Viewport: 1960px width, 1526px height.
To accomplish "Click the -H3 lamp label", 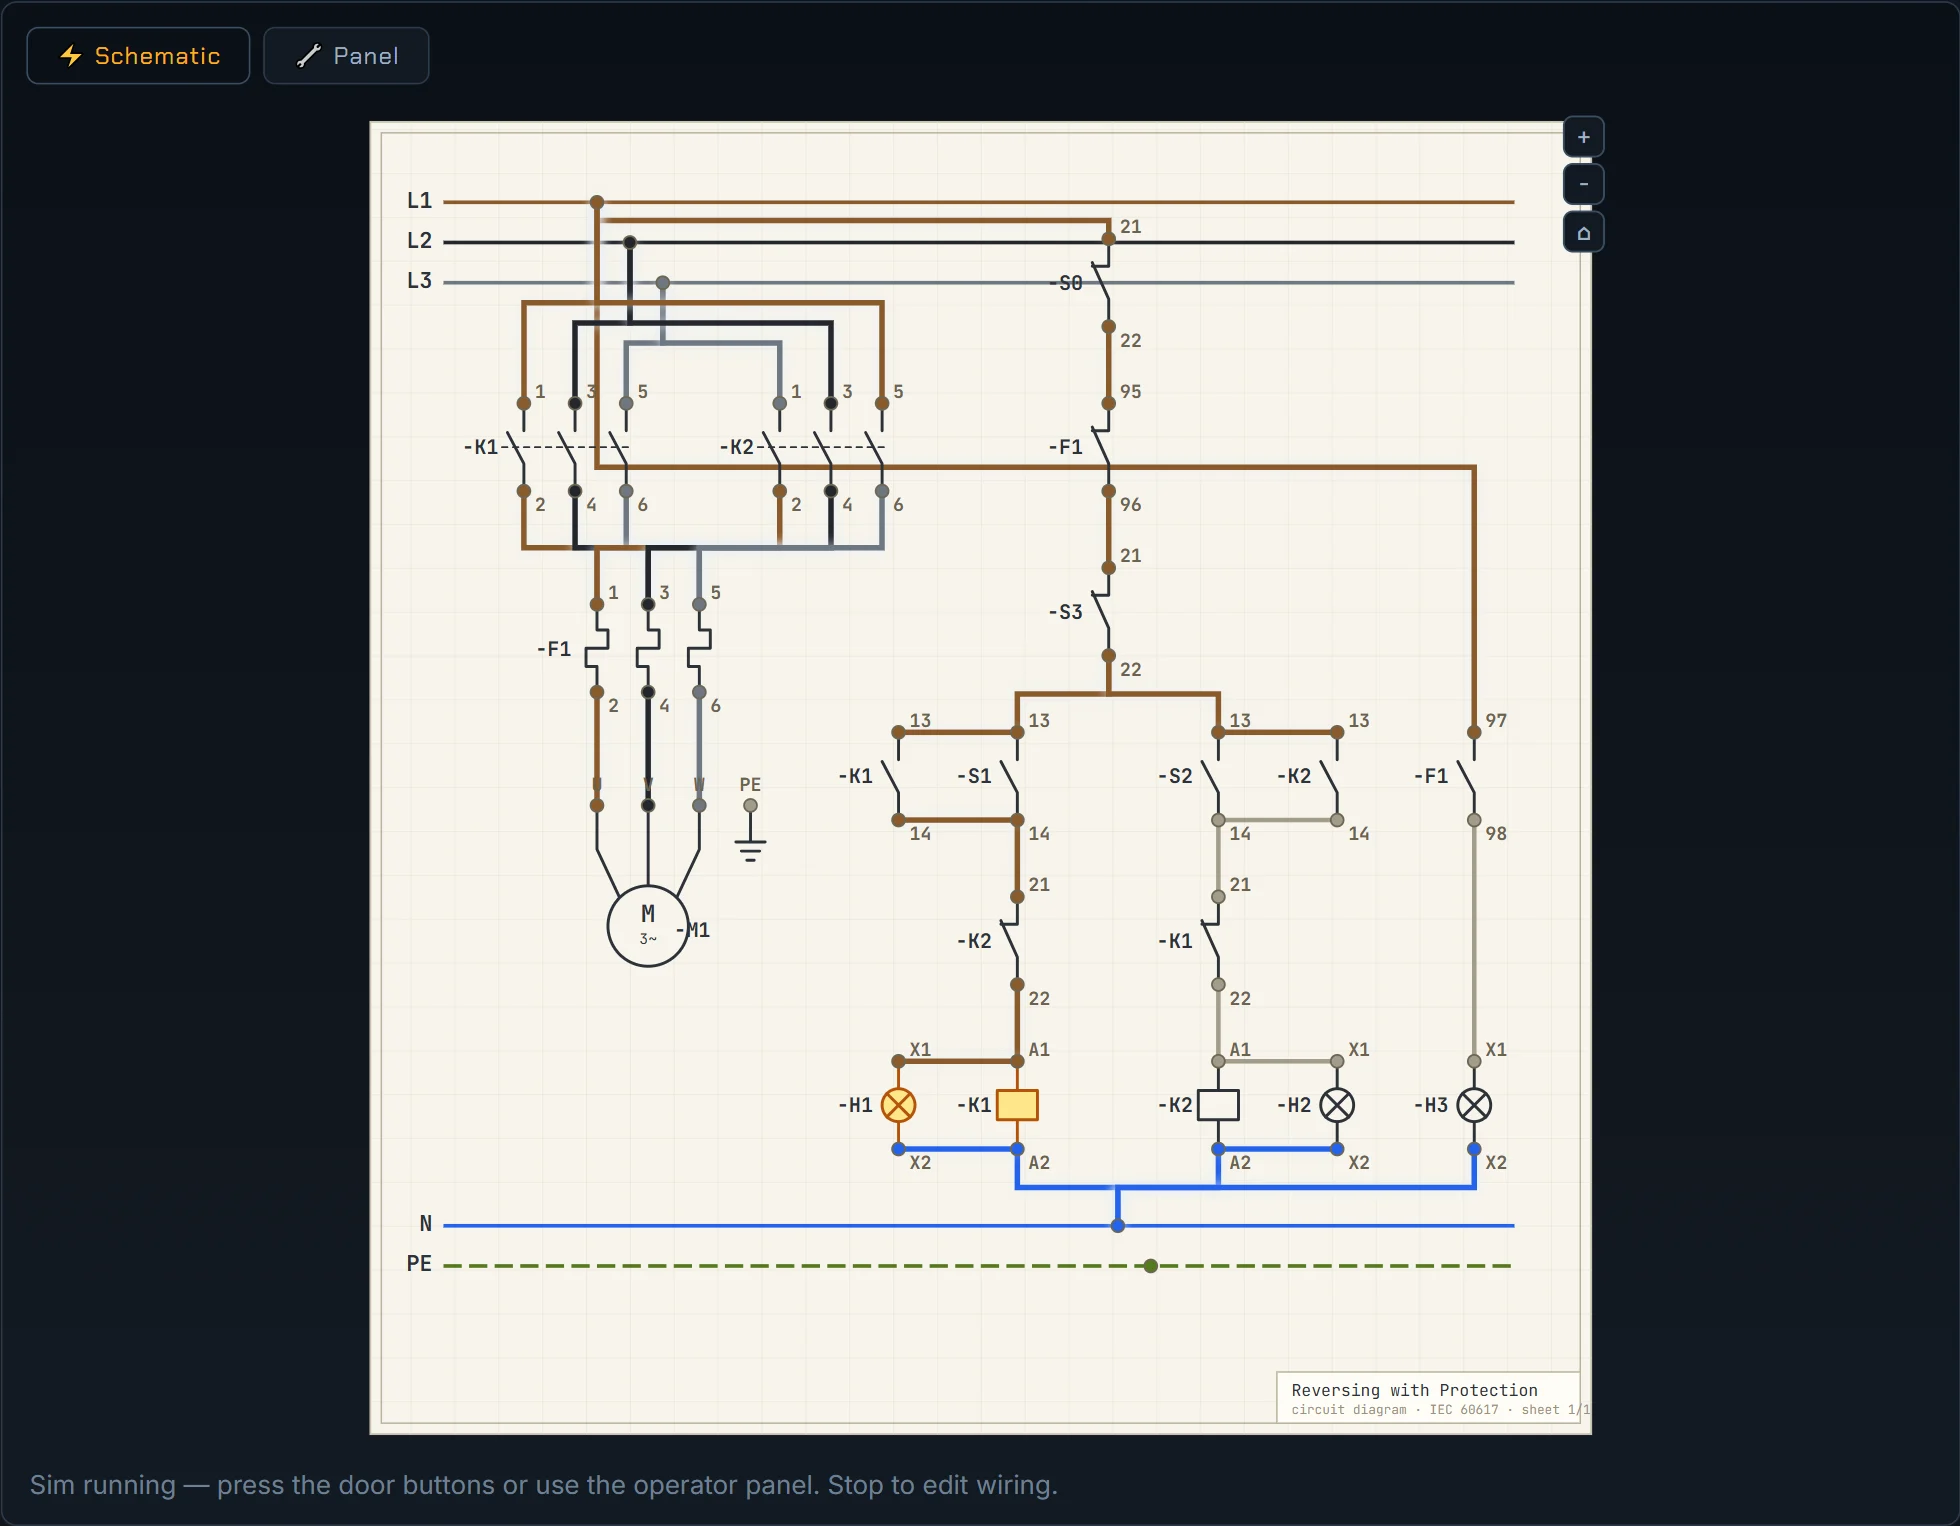I will coord(1431,1105).
